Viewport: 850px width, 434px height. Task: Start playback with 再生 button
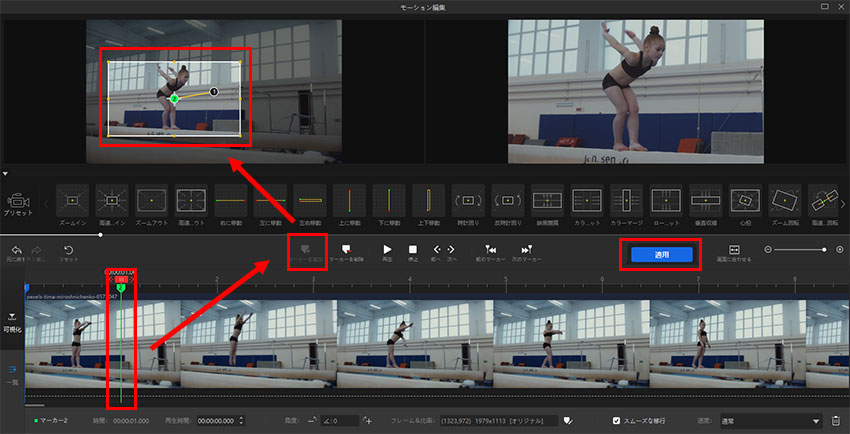click(x=387, y=249)
